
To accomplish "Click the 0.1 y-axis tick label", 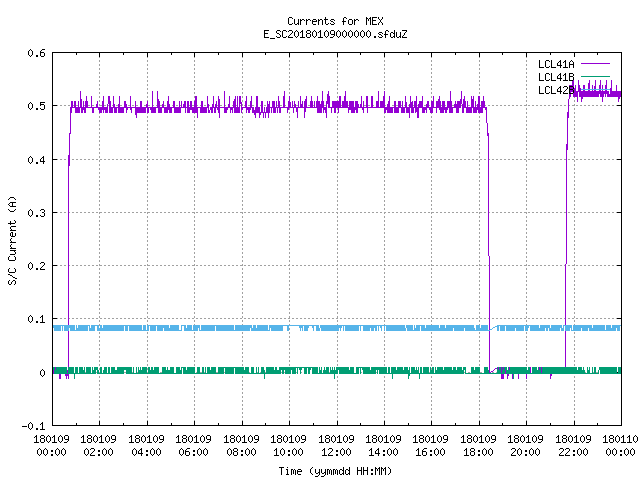I will (37, 319).
